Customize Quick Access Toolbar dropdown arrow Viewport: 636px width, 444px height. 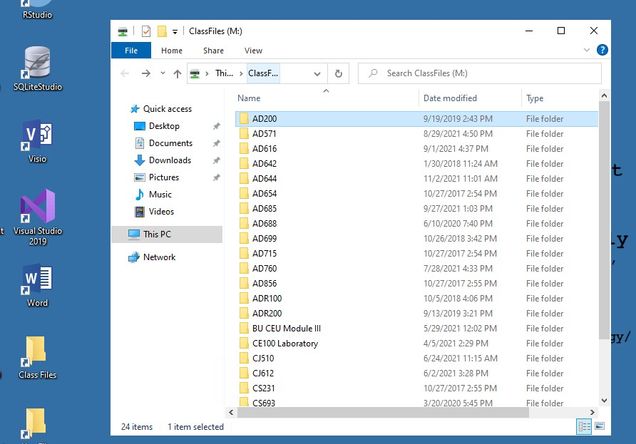(x=175, y=31)
